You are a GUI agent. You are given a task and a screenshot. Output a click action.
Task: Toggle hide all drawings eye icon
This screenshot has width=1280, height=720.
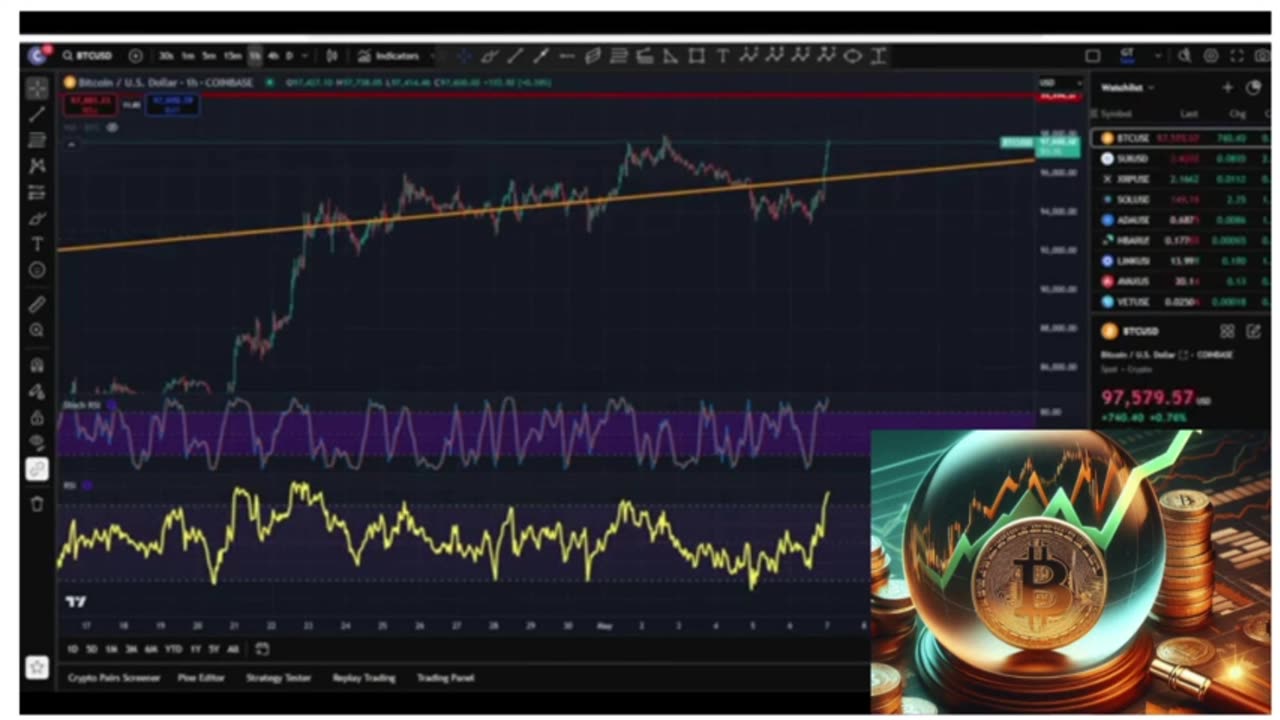click(37, 442)
